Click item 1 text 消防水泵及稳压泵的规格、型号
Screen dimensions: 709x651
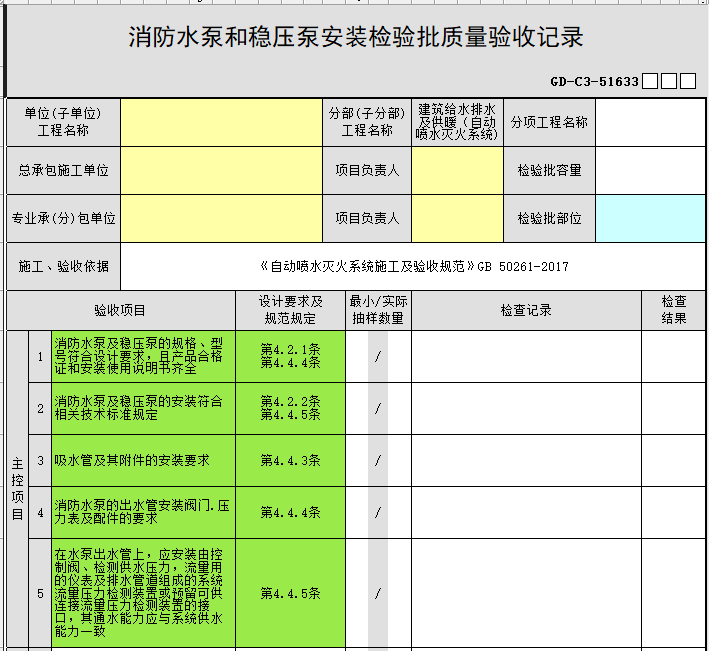pyautogui.click(x=143, y=356)
